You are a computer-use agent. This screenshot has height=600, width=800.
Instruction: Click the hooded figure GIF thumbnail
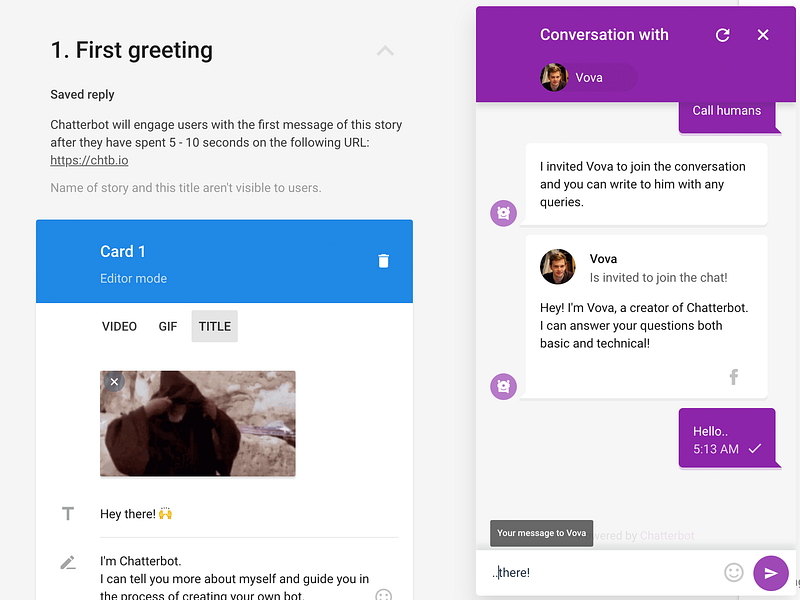pos(198,423)
